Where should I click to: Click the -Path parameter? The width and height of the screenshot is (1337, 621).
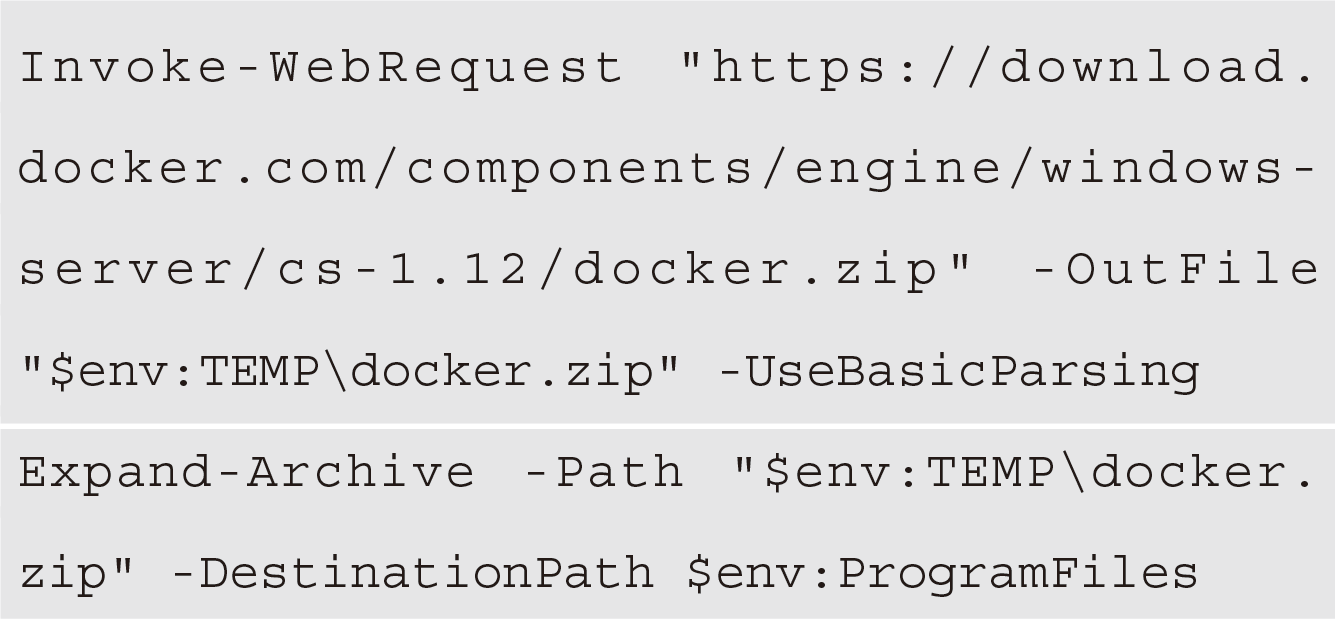[603, 471]
